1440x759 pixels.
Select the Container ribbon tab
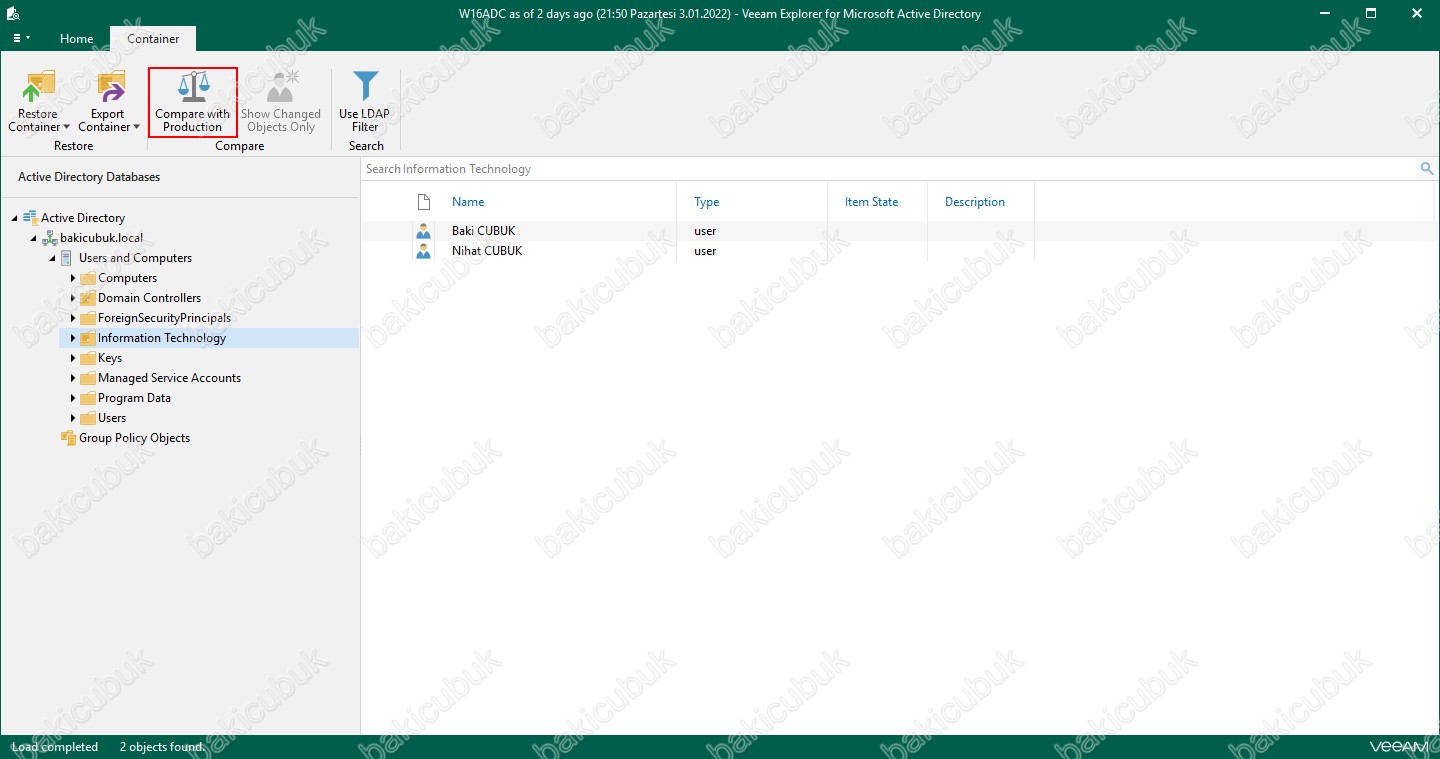point(153,39)
